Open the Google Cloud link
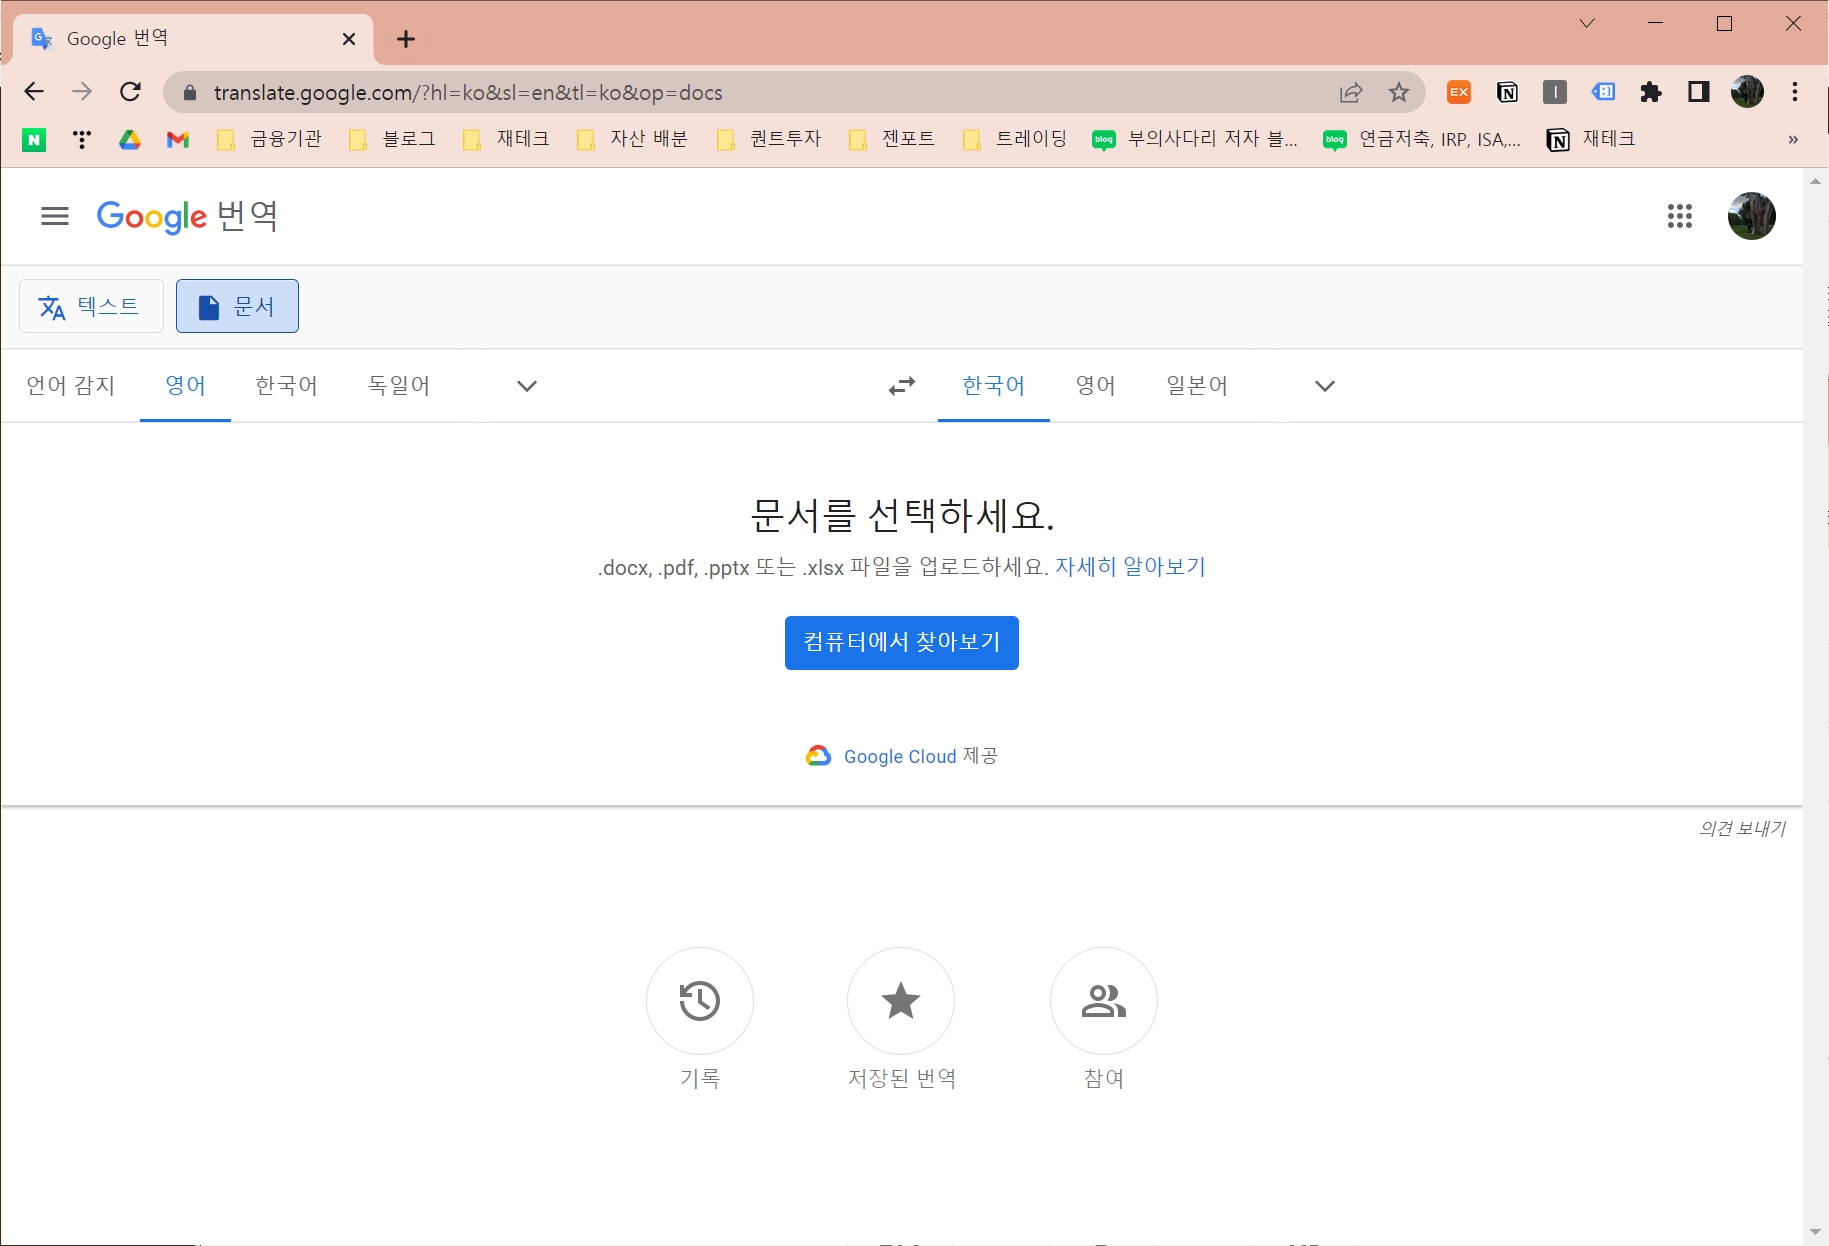 click(x=900, y=757)
